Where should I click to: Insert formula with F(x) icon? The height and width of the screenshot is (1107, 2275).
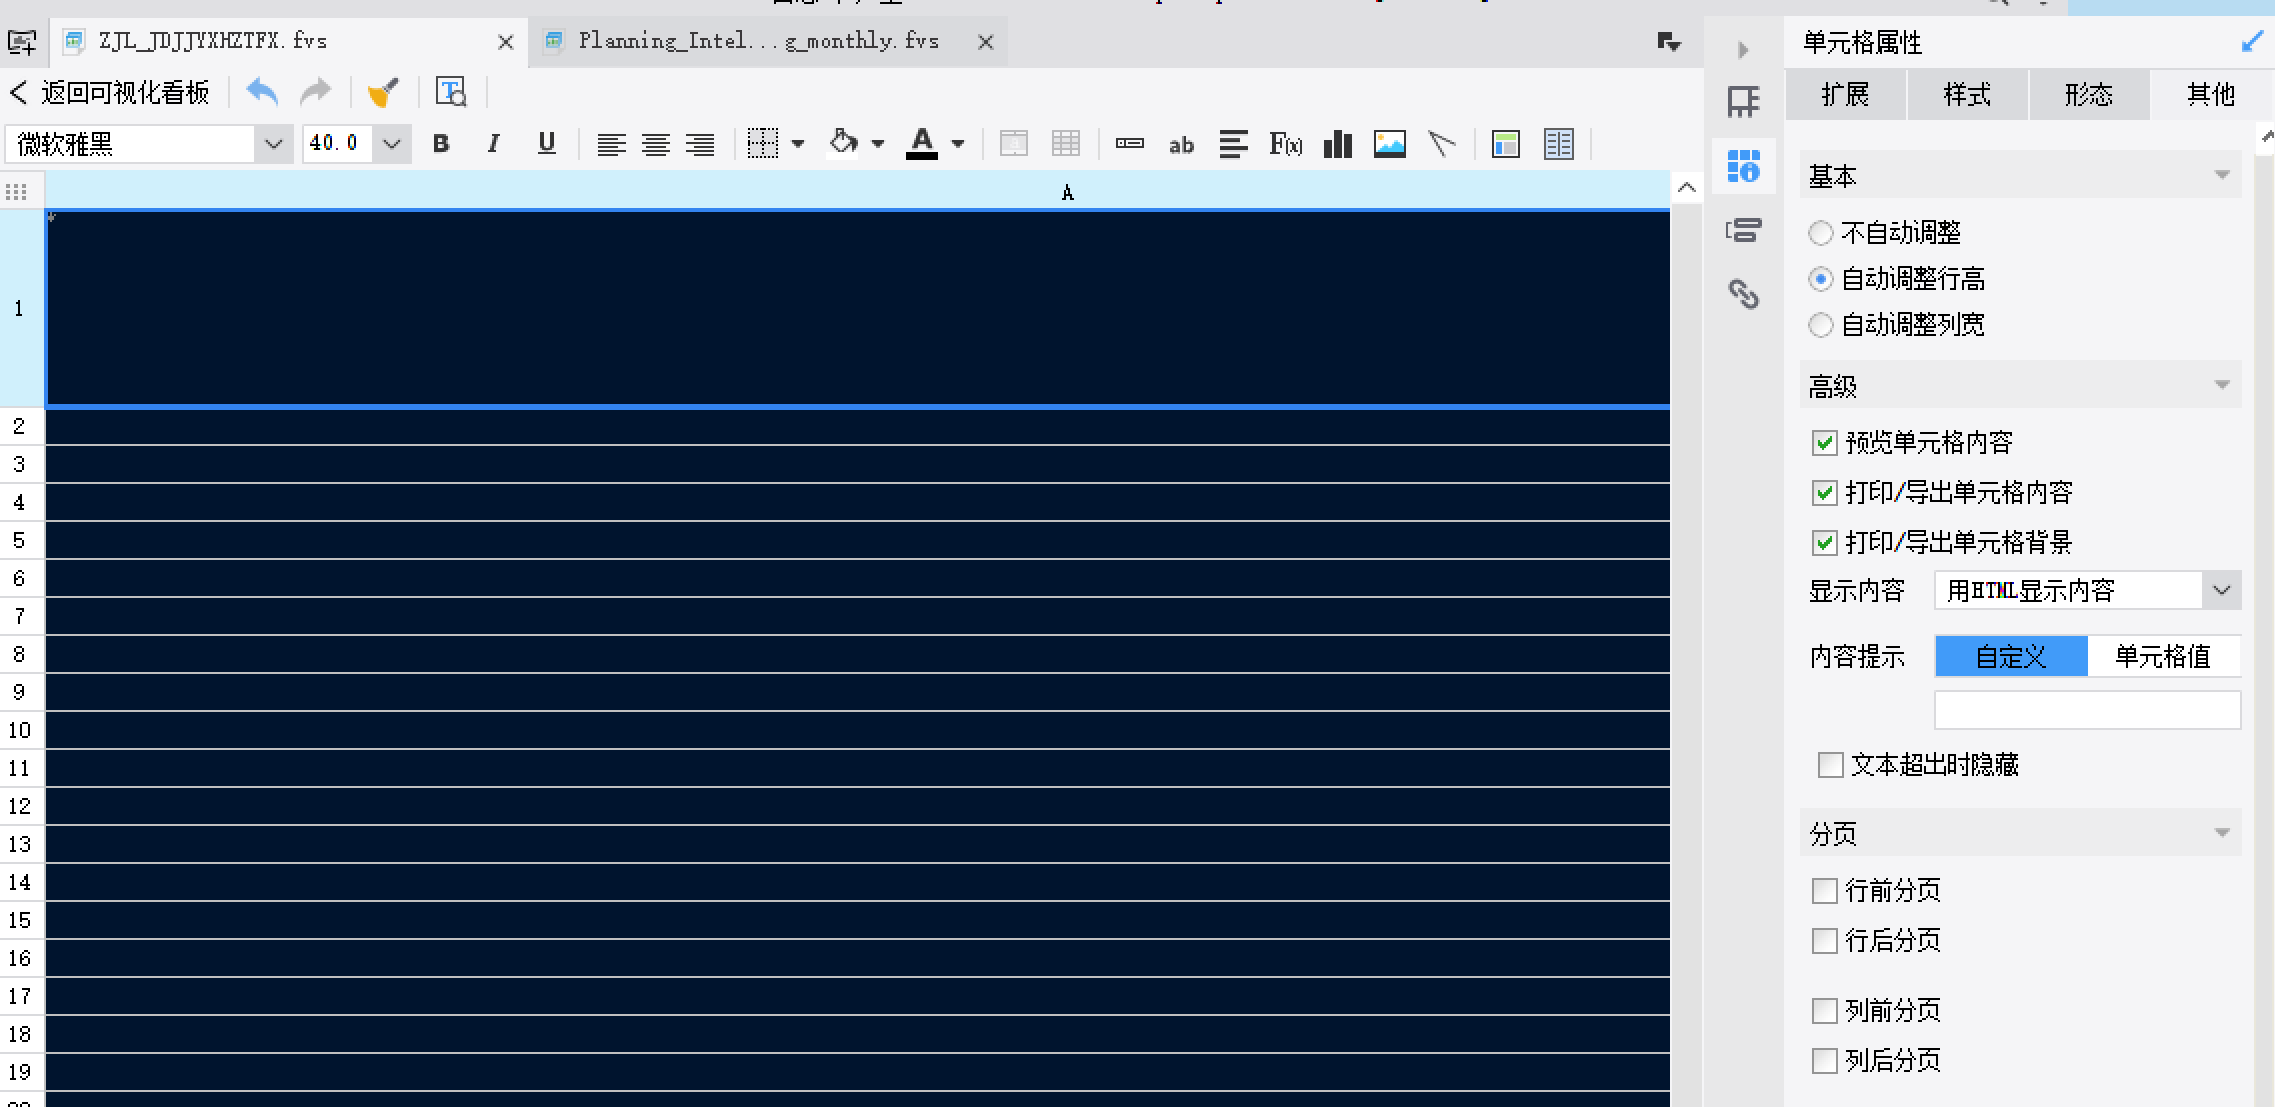pos(1286,144)
